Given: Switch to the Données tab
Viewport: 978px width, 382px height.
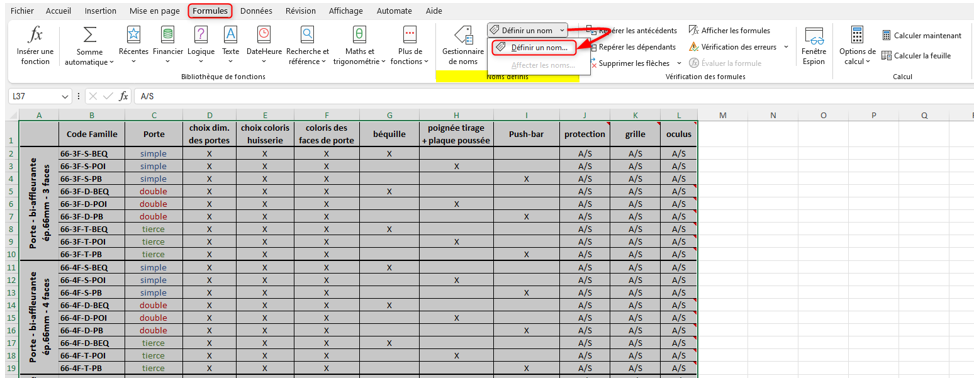Looking at the screenshot, I should point(256,11).
